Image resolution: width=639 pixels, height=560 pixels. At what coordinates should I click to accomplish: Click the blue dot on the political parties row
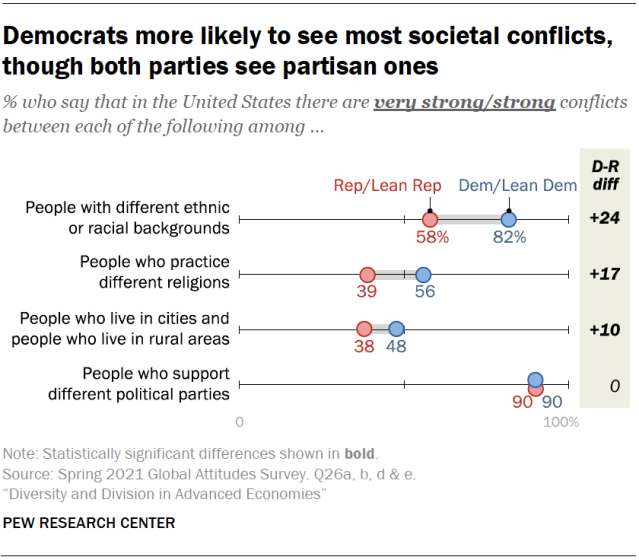click(x=535, y=379)
